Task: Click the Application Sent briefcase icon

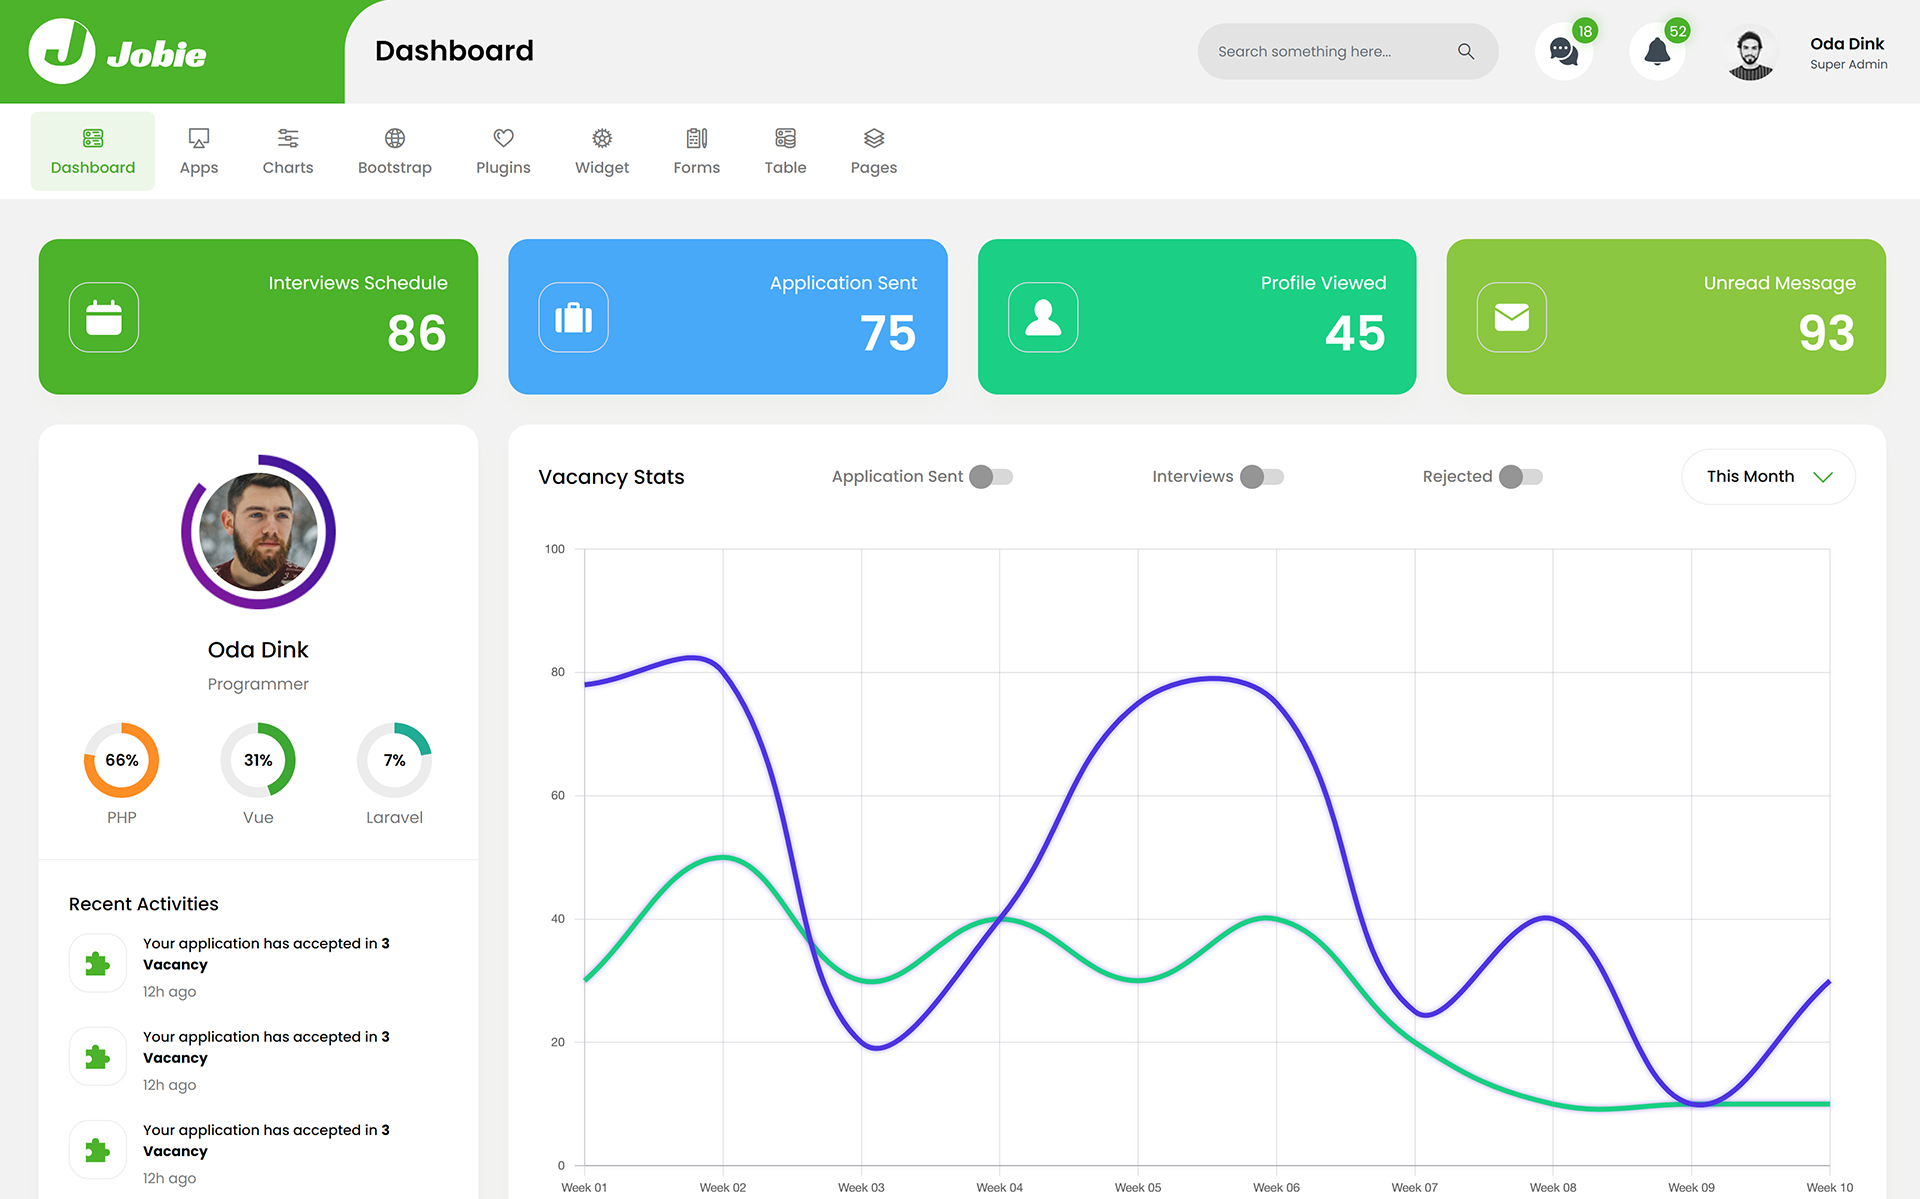Action: click(x=573, y=317)
